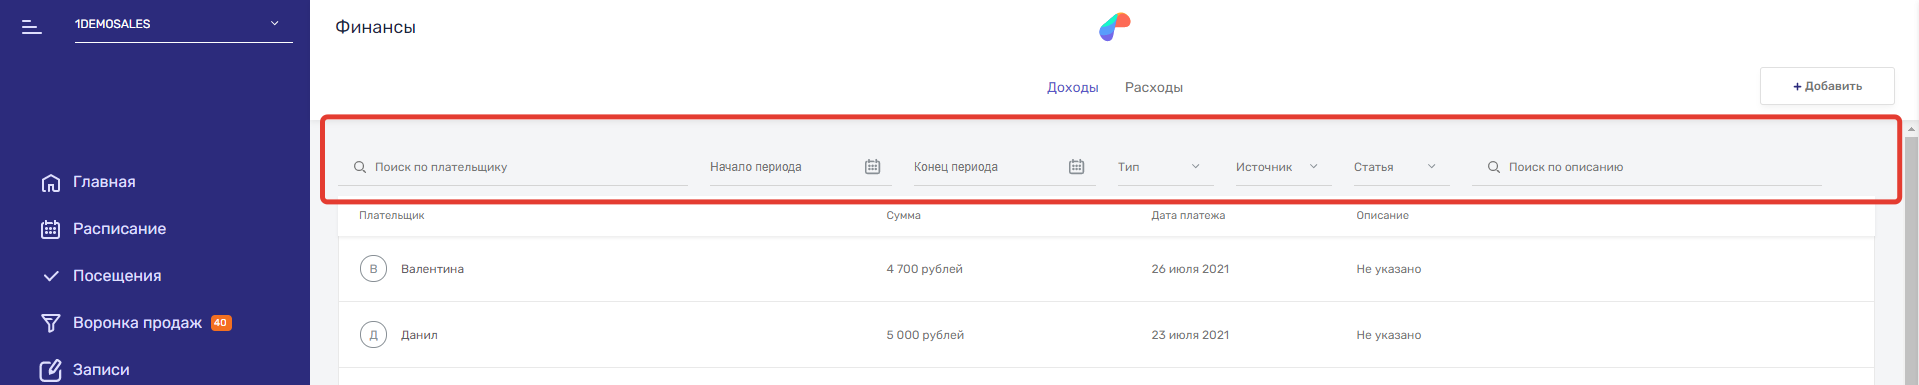Click the 5 000 рублей amount

pyautogui.click(x=925, y=335)
